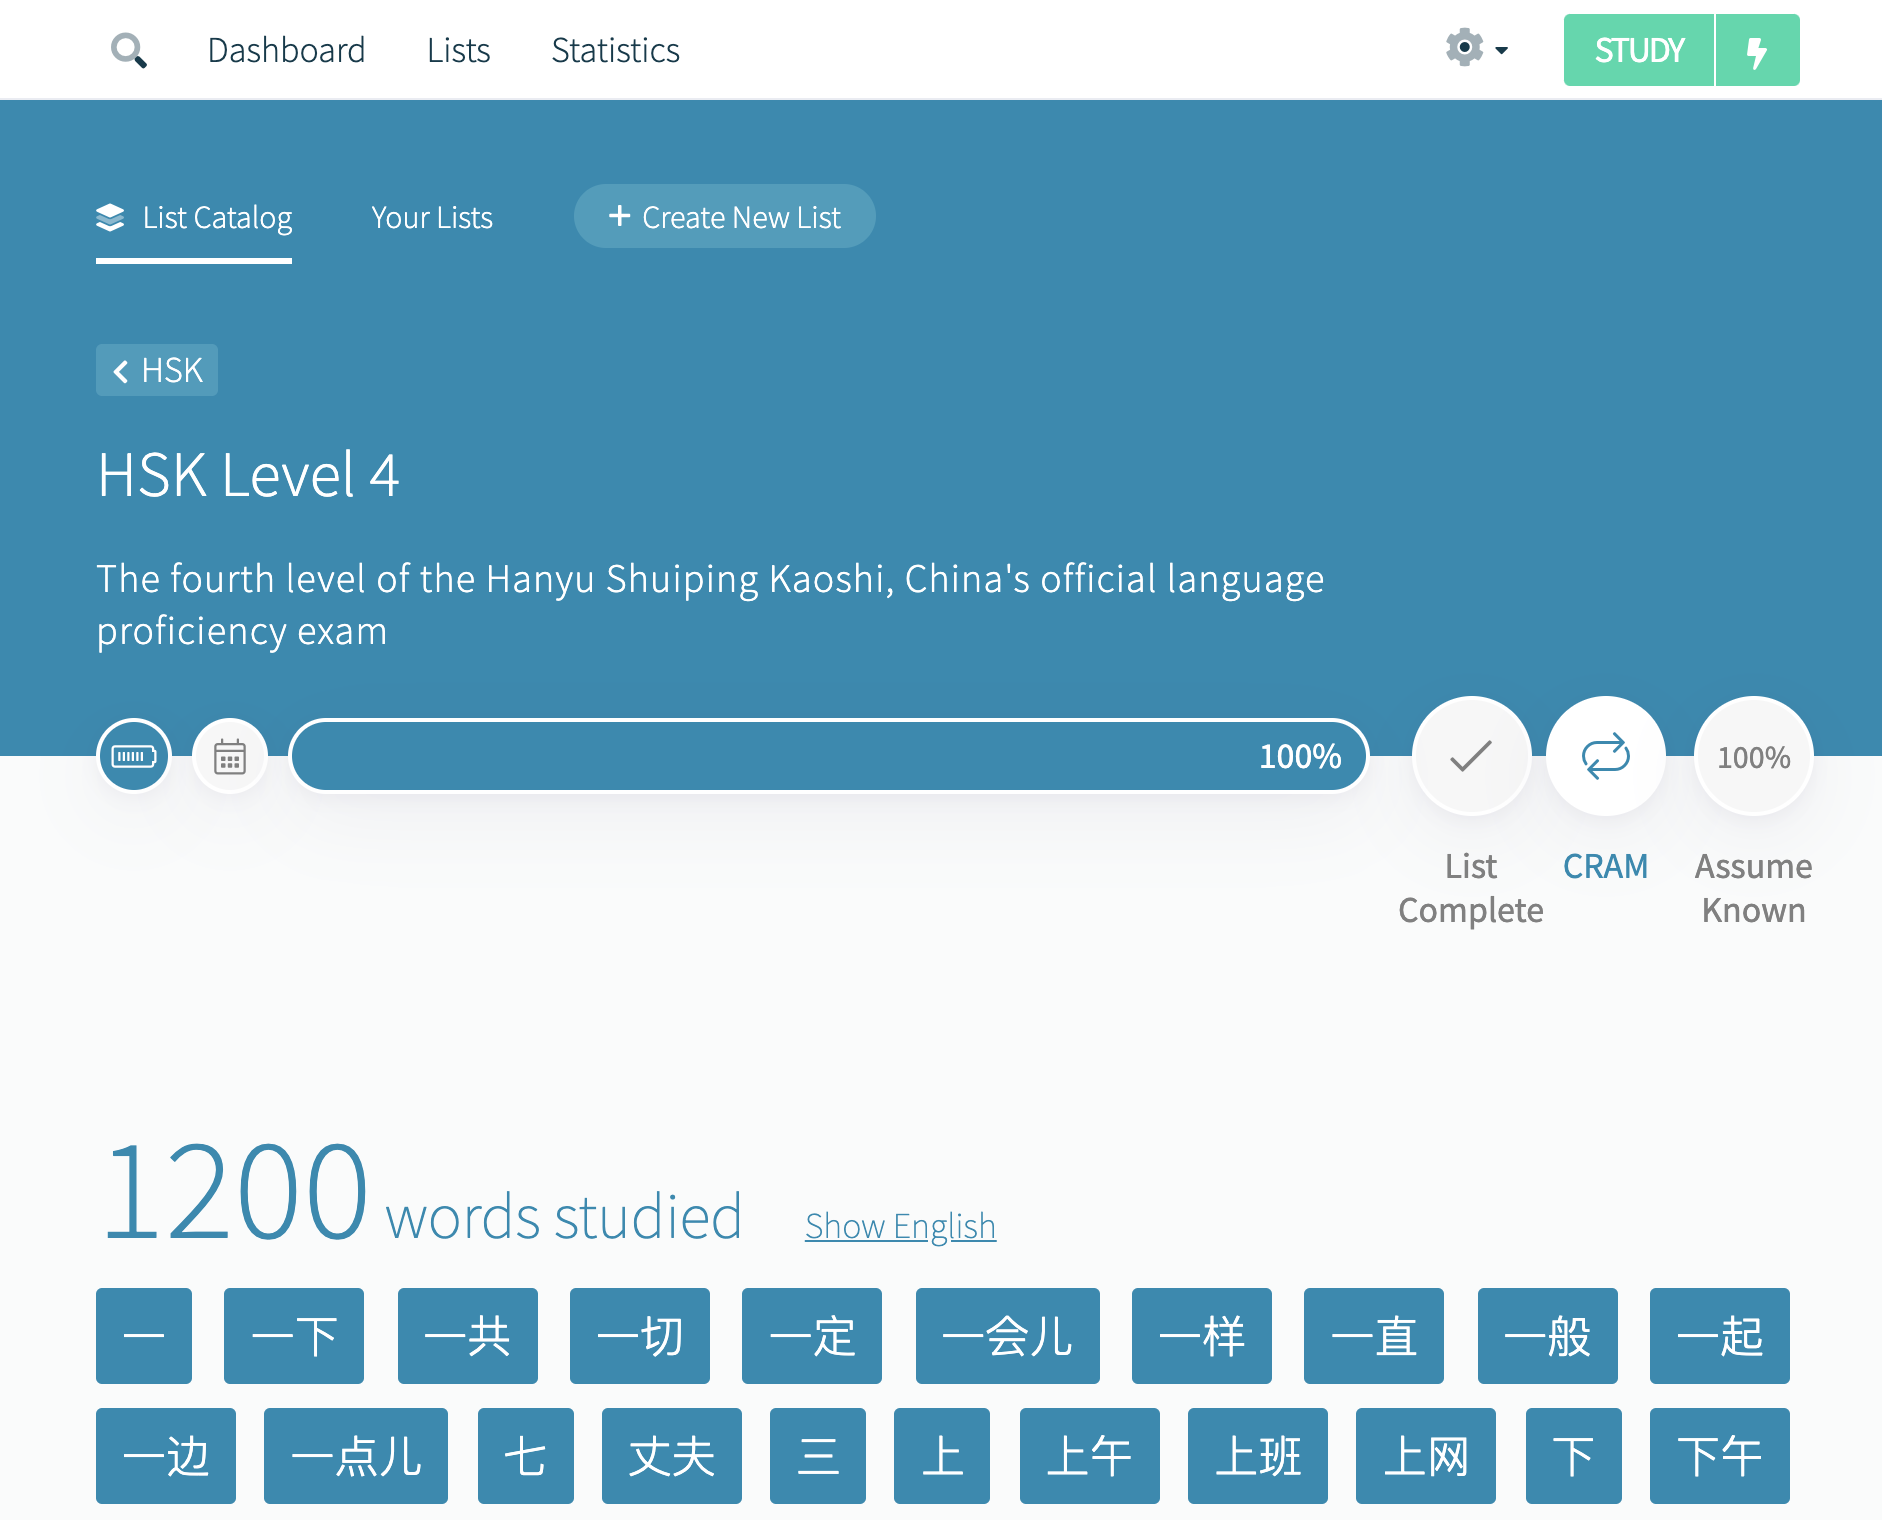Switch to Your Lists tab
This screenshot has width=1882, height=1520.
click(432, 218)
